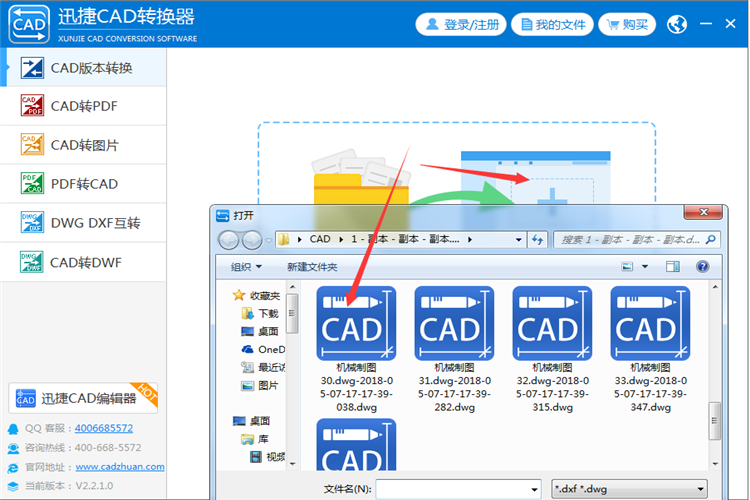This screenshot has width=750, height=500.
Task: Click the dialog help question icon
Action: point(702,267)
